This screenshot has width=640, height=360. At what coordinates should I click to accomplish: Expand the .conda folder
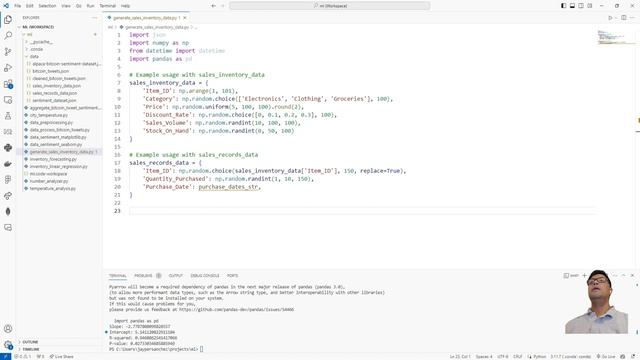click(36, 49)
